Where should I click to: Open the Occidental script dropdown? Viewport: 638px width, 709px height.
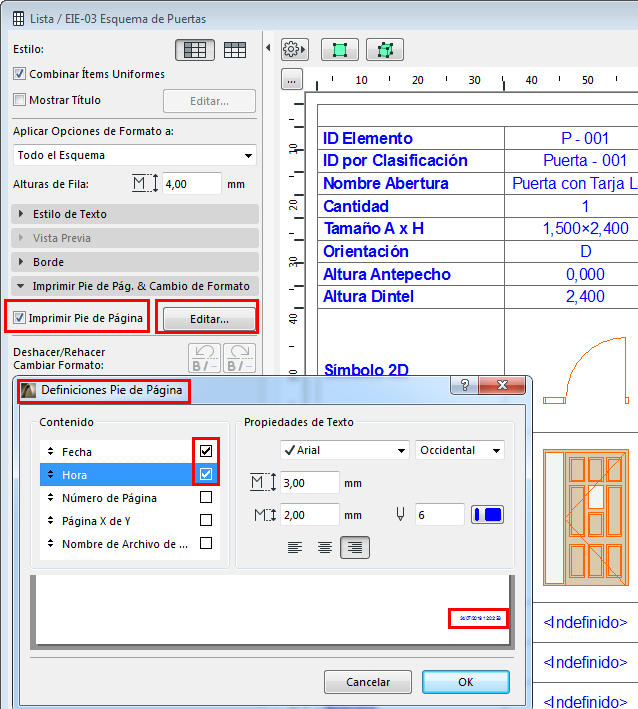pyautogui.click(x=460, y=450)
